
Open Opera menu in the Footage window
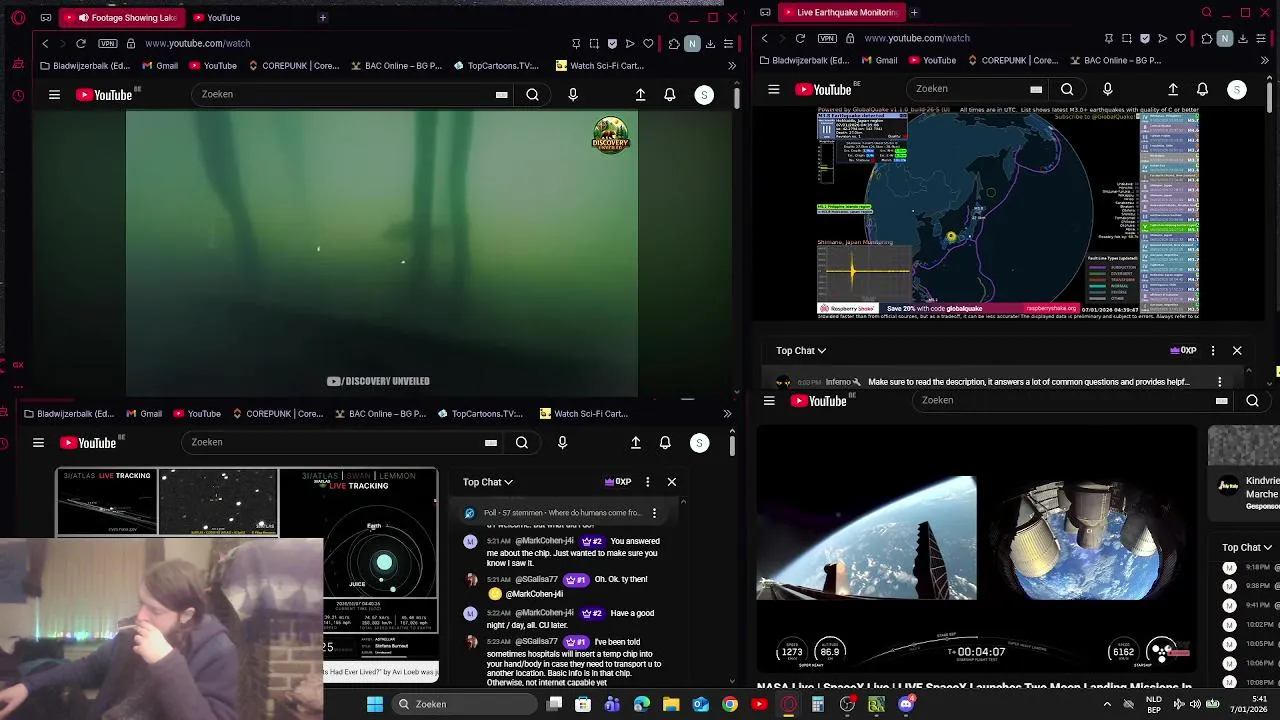click(18, 17)
